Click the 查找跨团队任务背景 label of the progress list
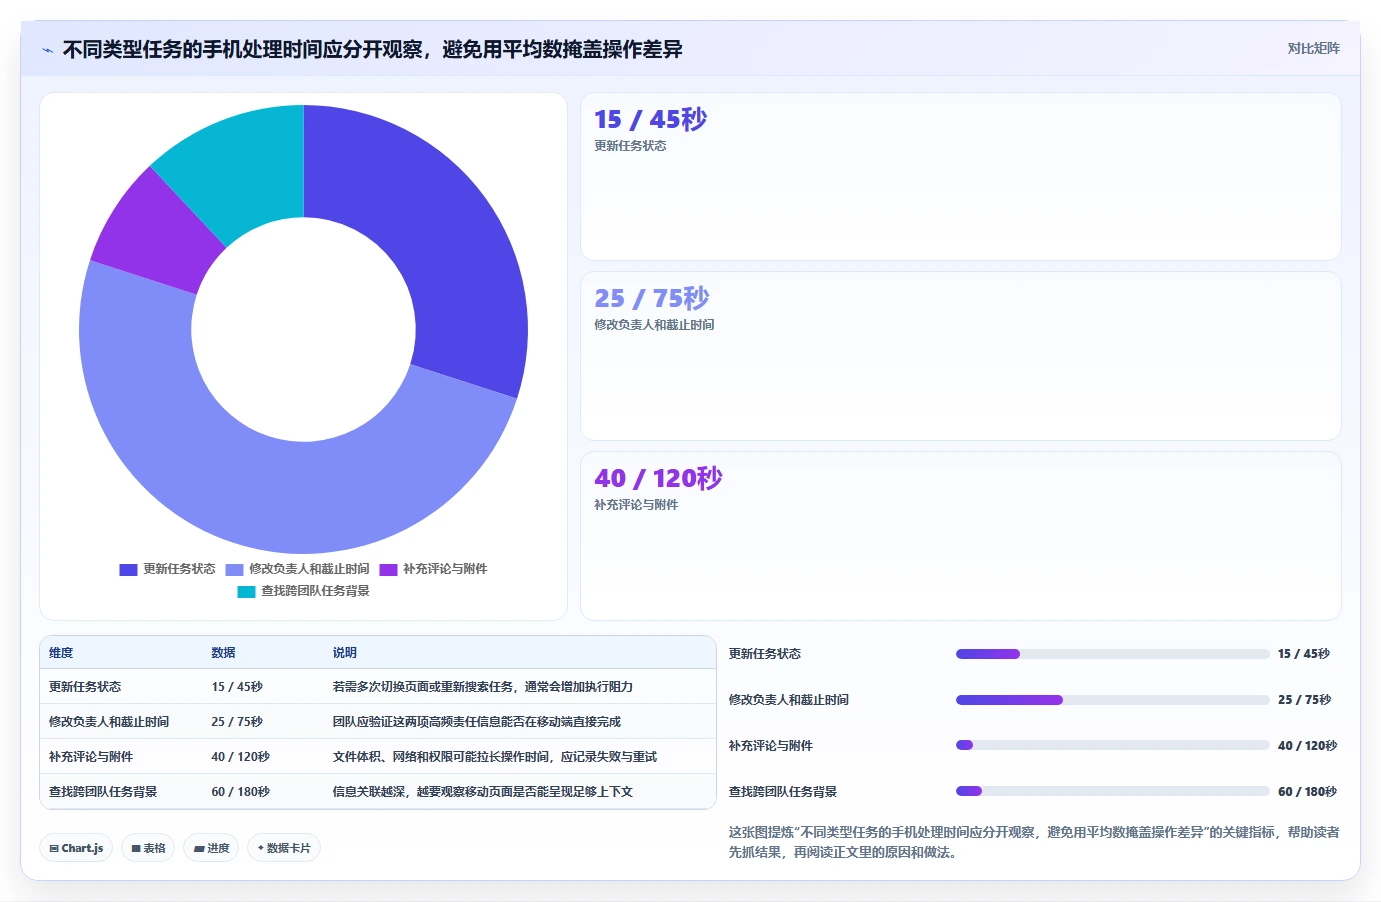Image resolution: width=1381 pixels, height=902 pixels. coord(783,792)
